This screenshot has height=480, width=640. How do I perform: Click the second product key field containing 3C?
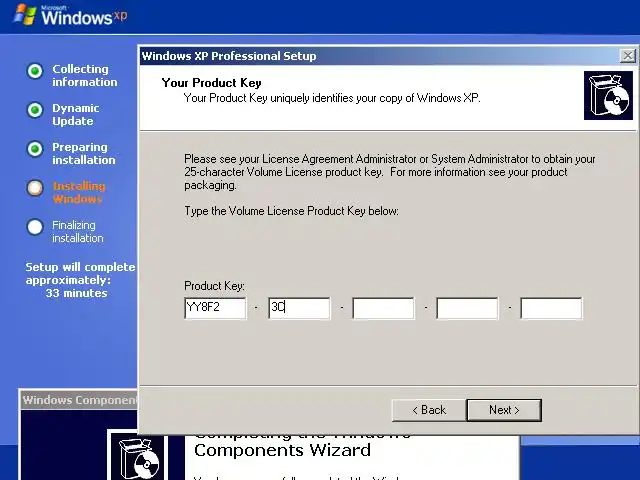(x=299, y=308)
